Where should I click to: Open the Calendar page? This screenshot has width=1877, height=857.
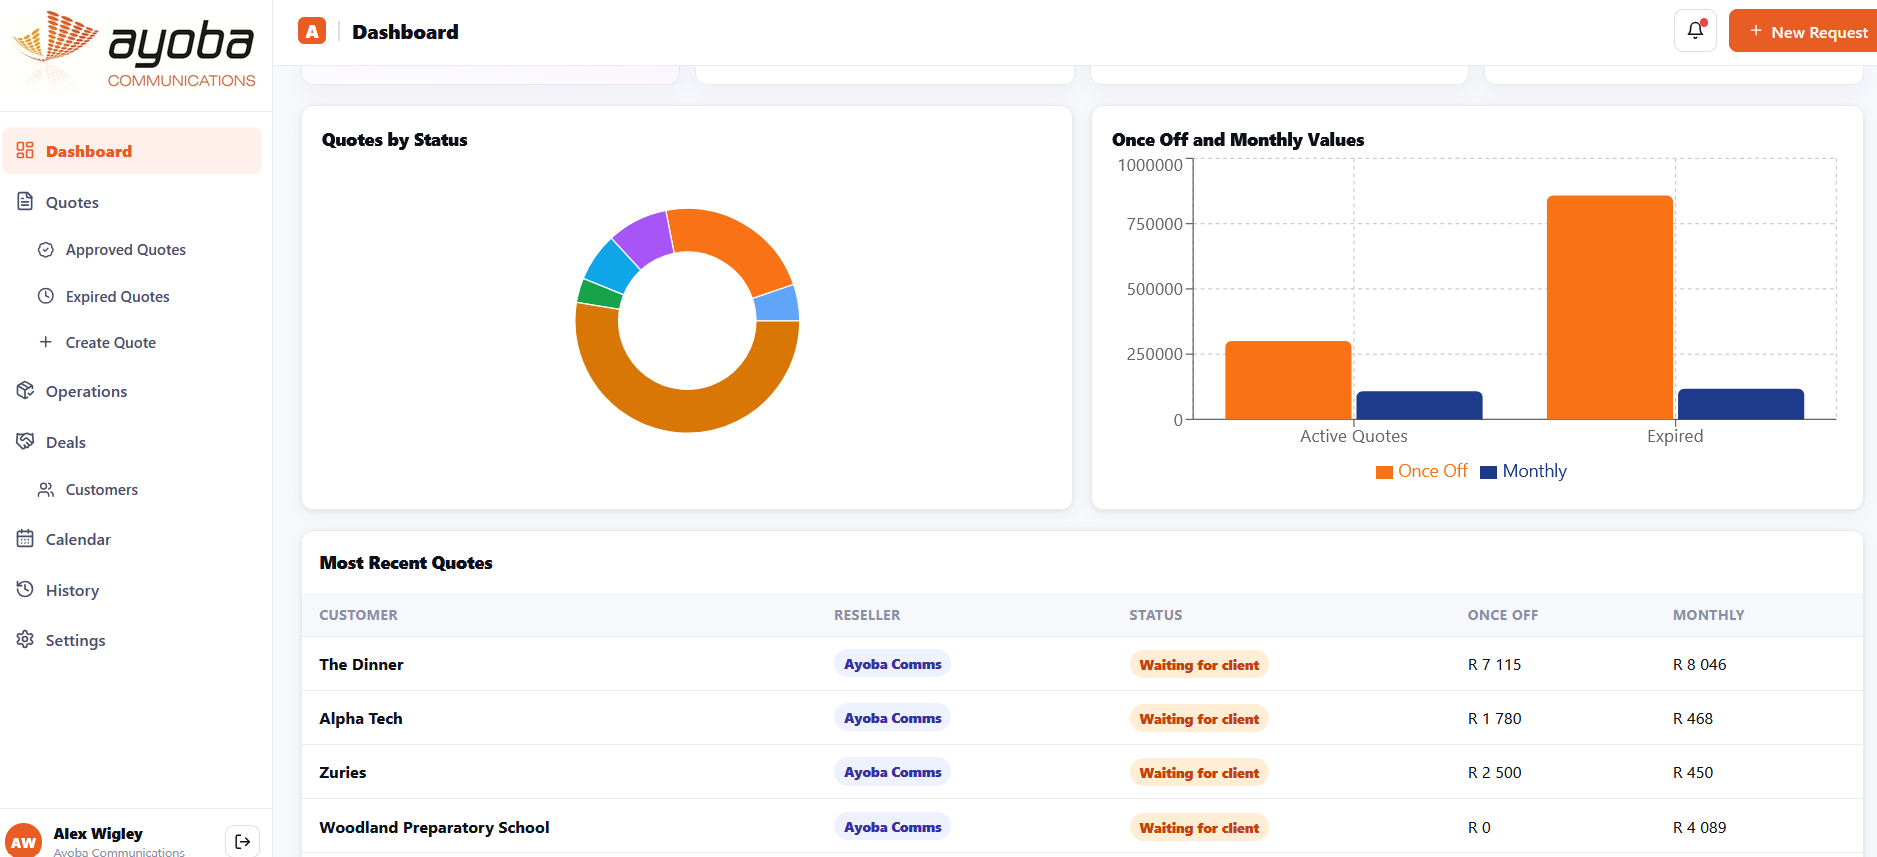click(x=78, y=539)
